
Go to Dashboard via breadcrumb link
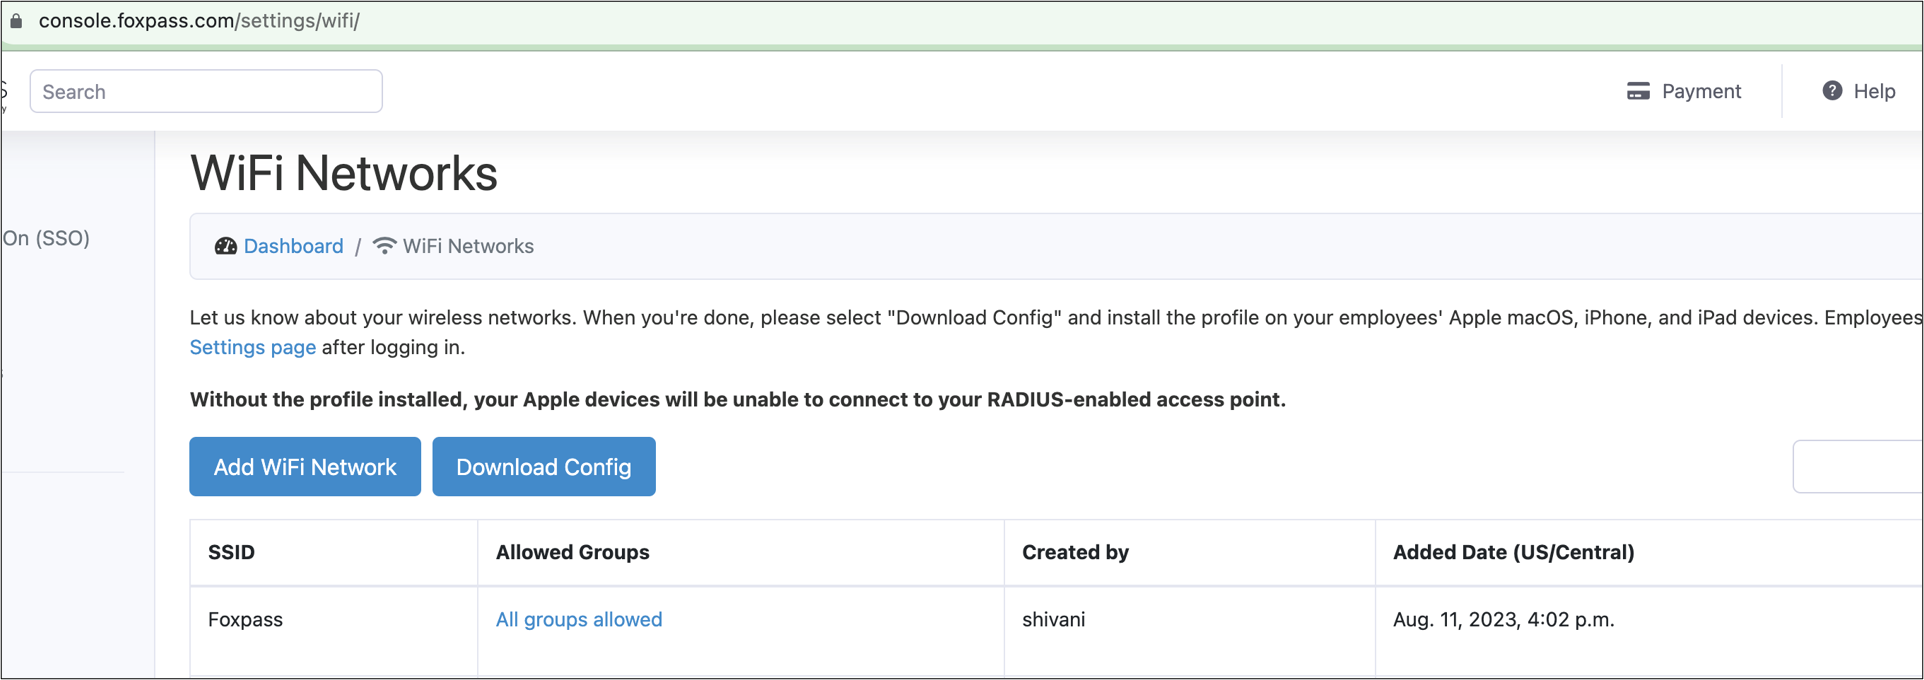[293, 246]
